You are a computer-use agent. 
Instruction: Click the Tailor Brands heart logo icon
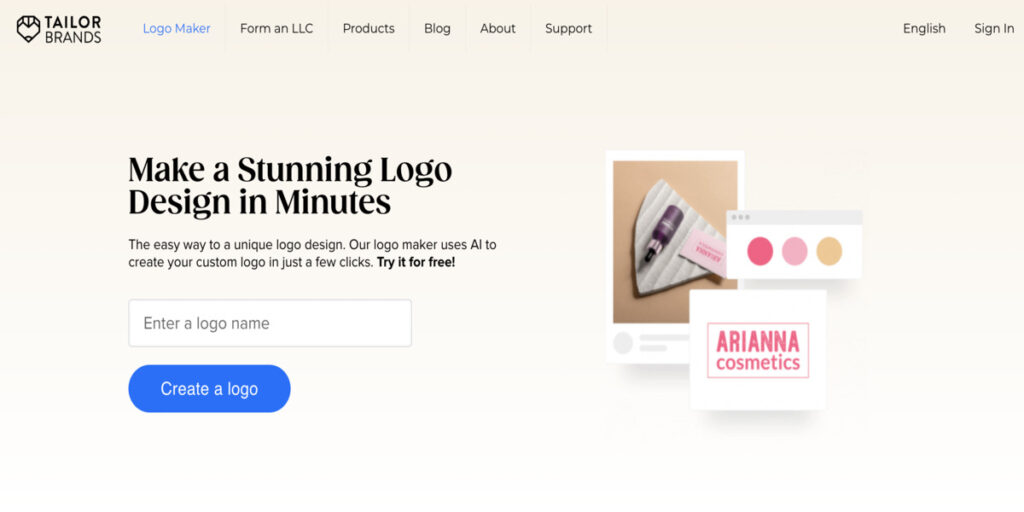(x=28, y=29)
